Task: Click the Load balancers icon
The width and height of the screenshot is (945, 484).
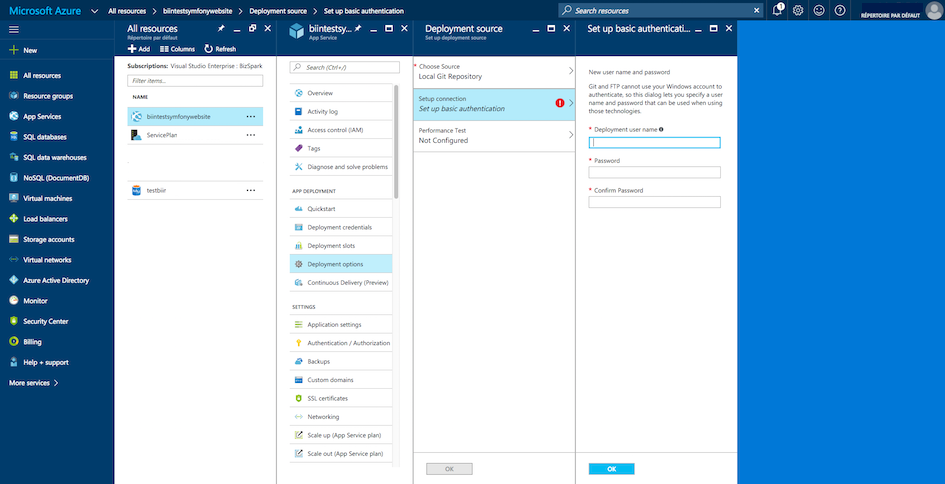Action: click(14, 219)
